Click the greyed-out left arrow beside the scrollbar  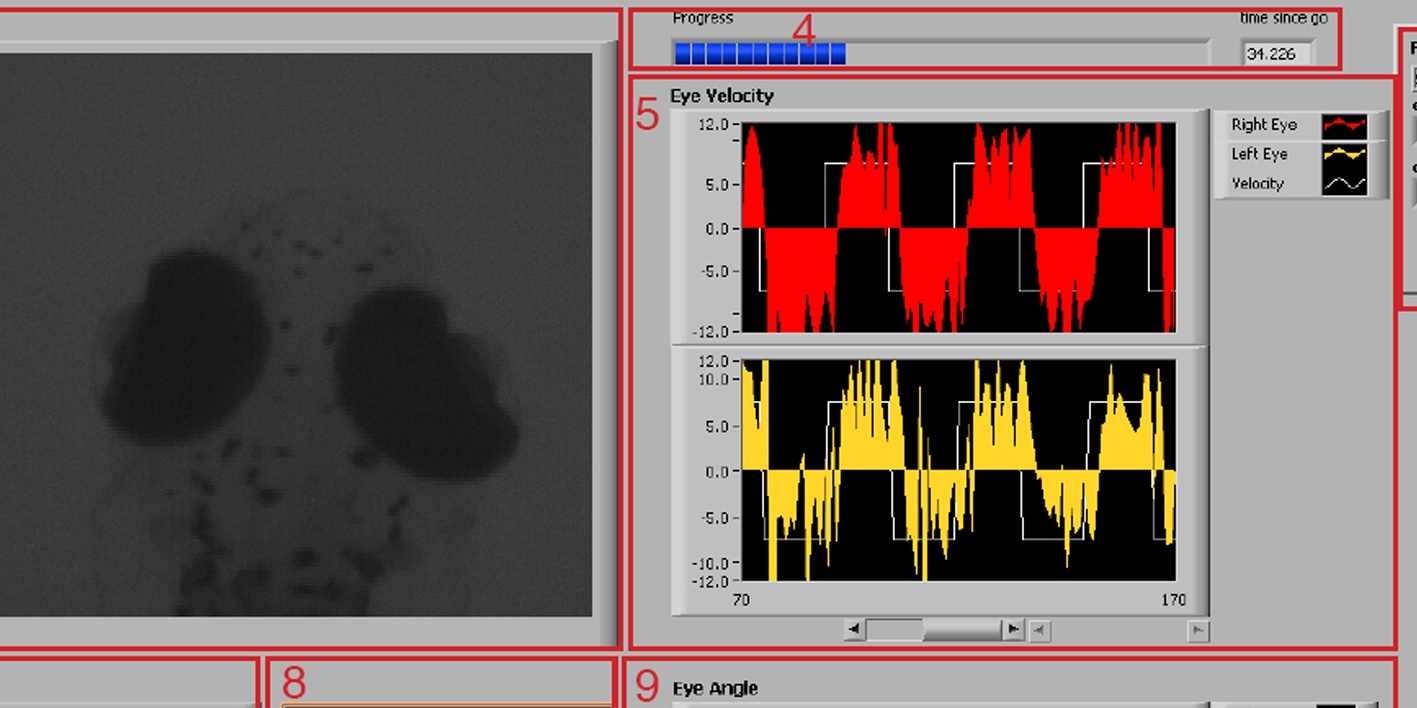coord(1040,630)
